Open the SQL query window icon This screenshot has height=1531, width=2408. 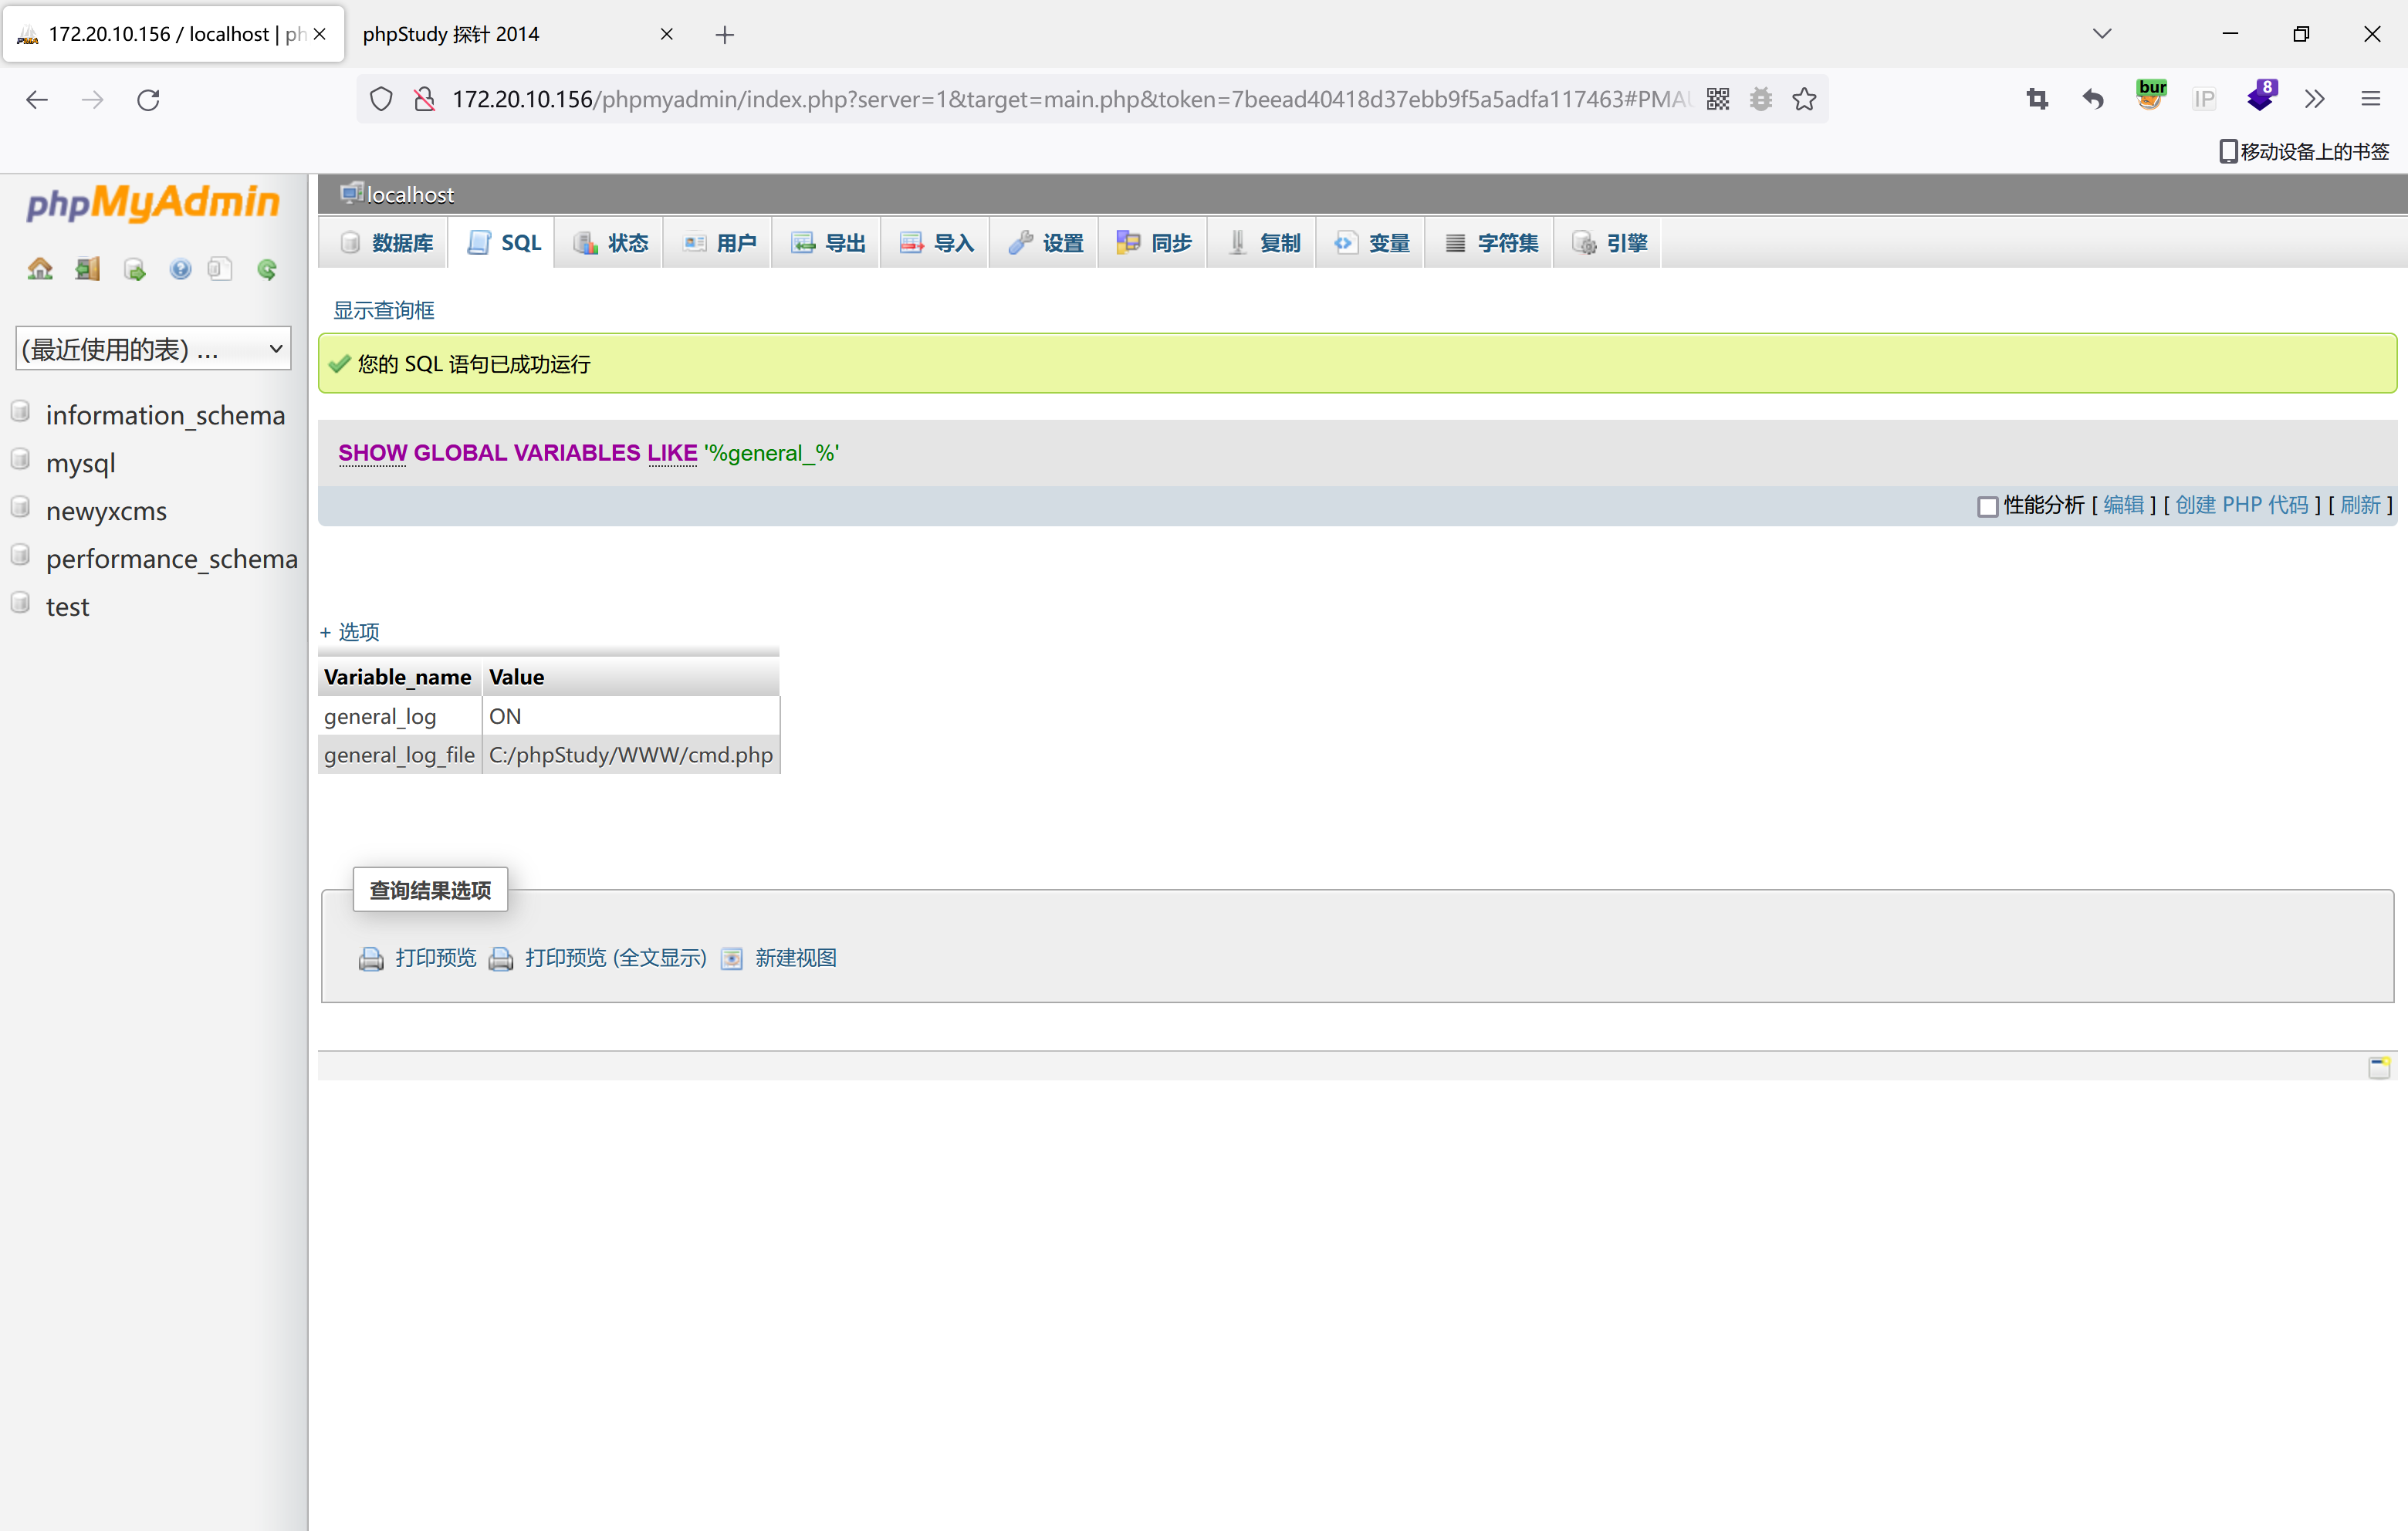click(x=134, y=268)
